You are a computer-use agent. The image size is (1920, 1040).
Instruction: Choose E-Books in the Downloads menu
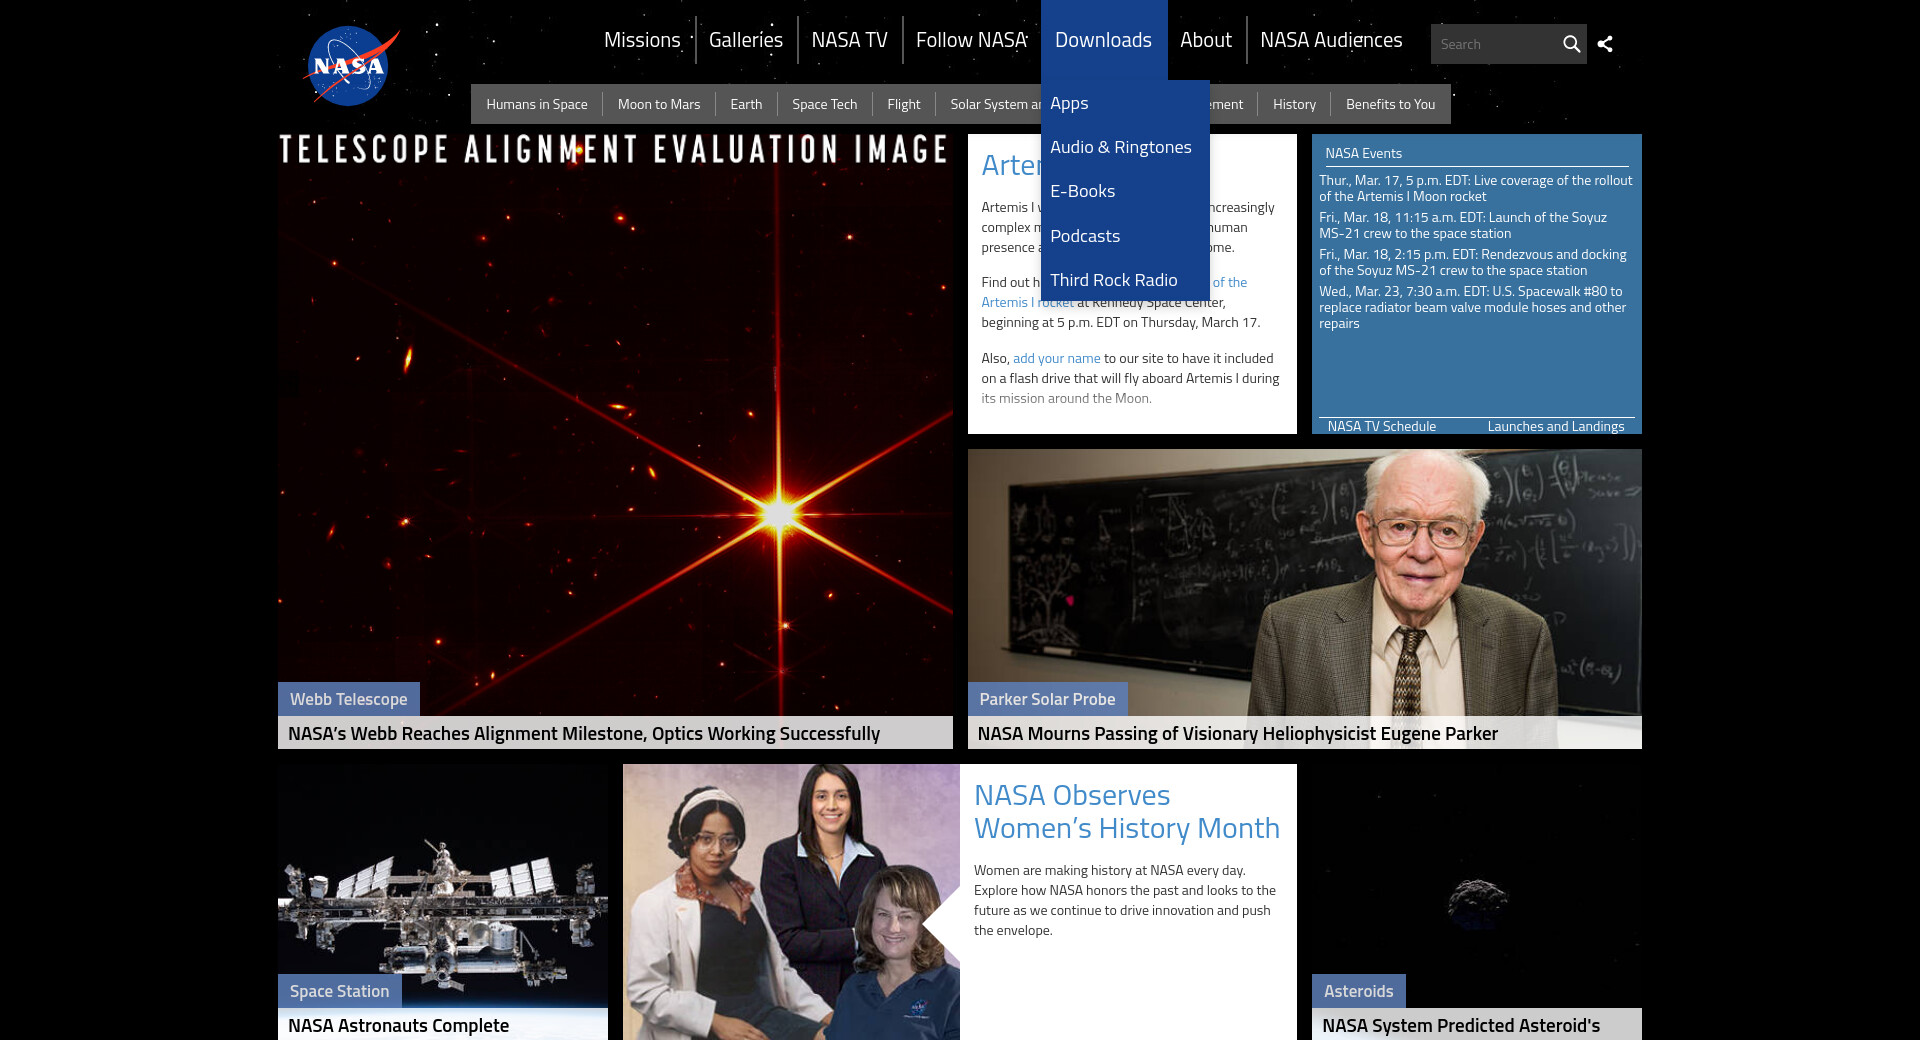(1125, 191)
